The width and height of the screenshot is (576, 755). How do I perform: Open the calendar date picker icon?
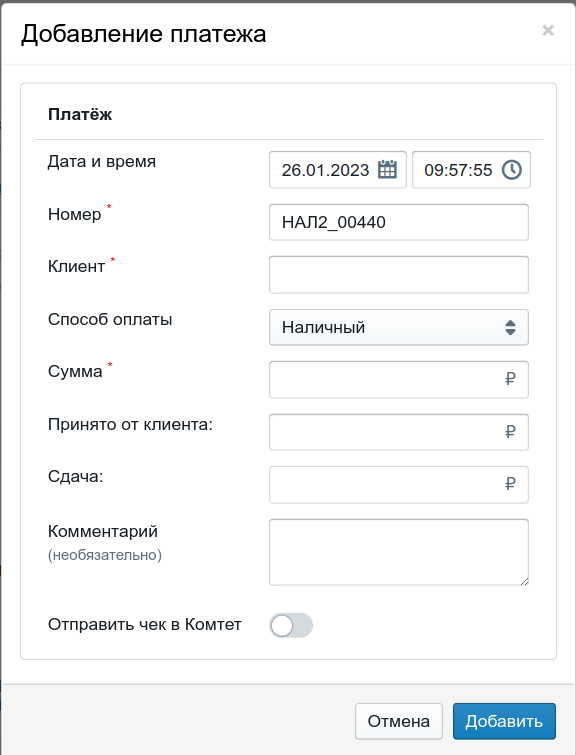pyautogui.click(x=387, y=169)
